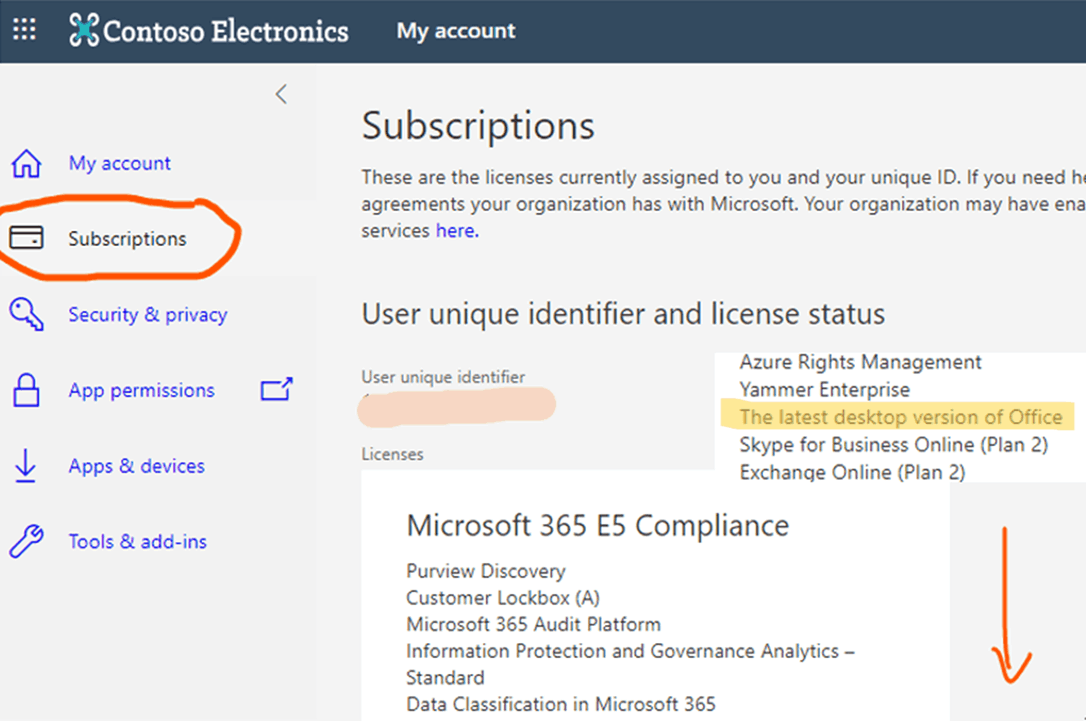
Task: Click the Contoso Electronics header title
Action: click(x=226, y=31)
